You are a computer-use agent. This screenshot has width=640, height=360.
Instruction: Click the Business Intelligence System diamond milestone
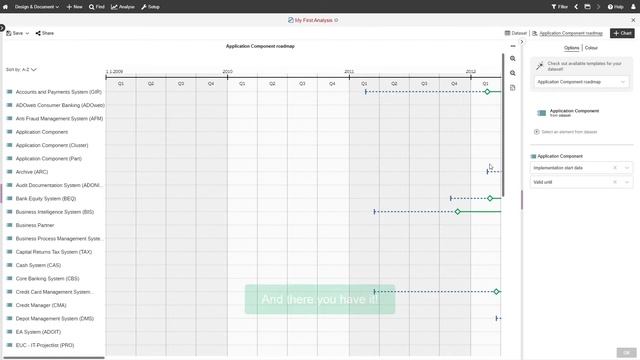tap(458, 212)
